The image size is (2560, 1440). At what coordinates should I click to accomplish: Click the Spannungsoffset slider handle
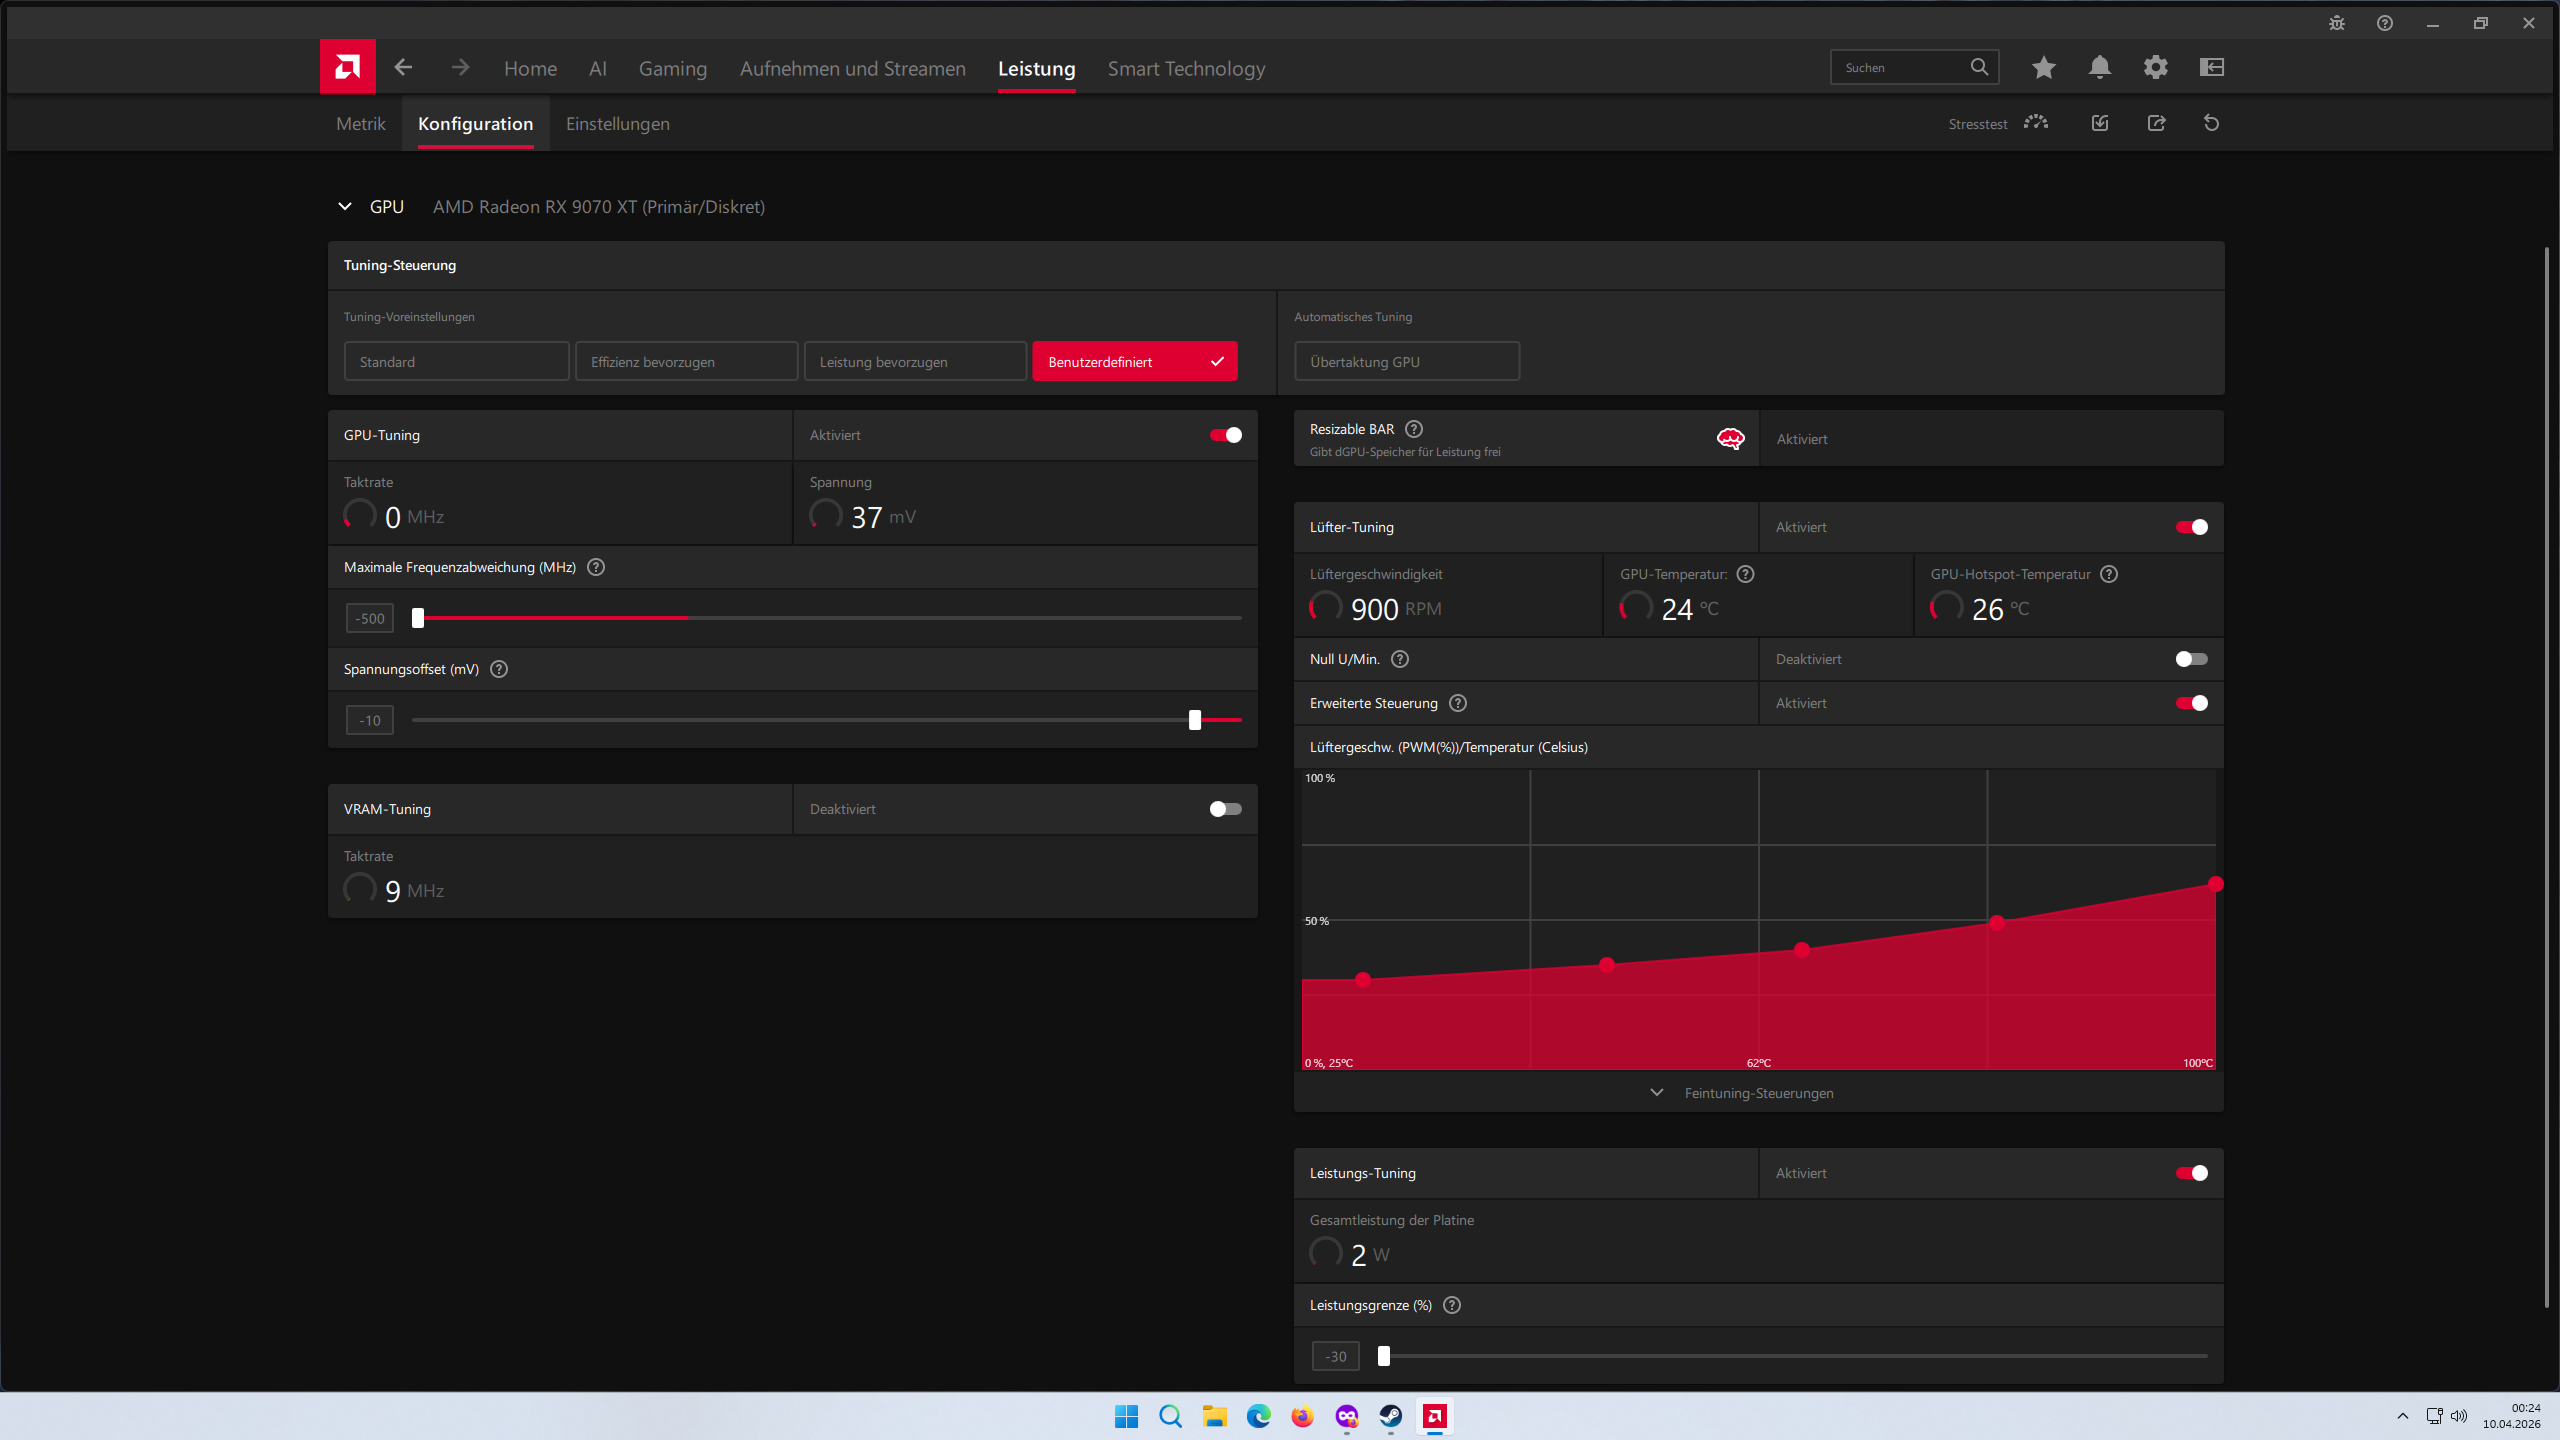(1194, 720)
